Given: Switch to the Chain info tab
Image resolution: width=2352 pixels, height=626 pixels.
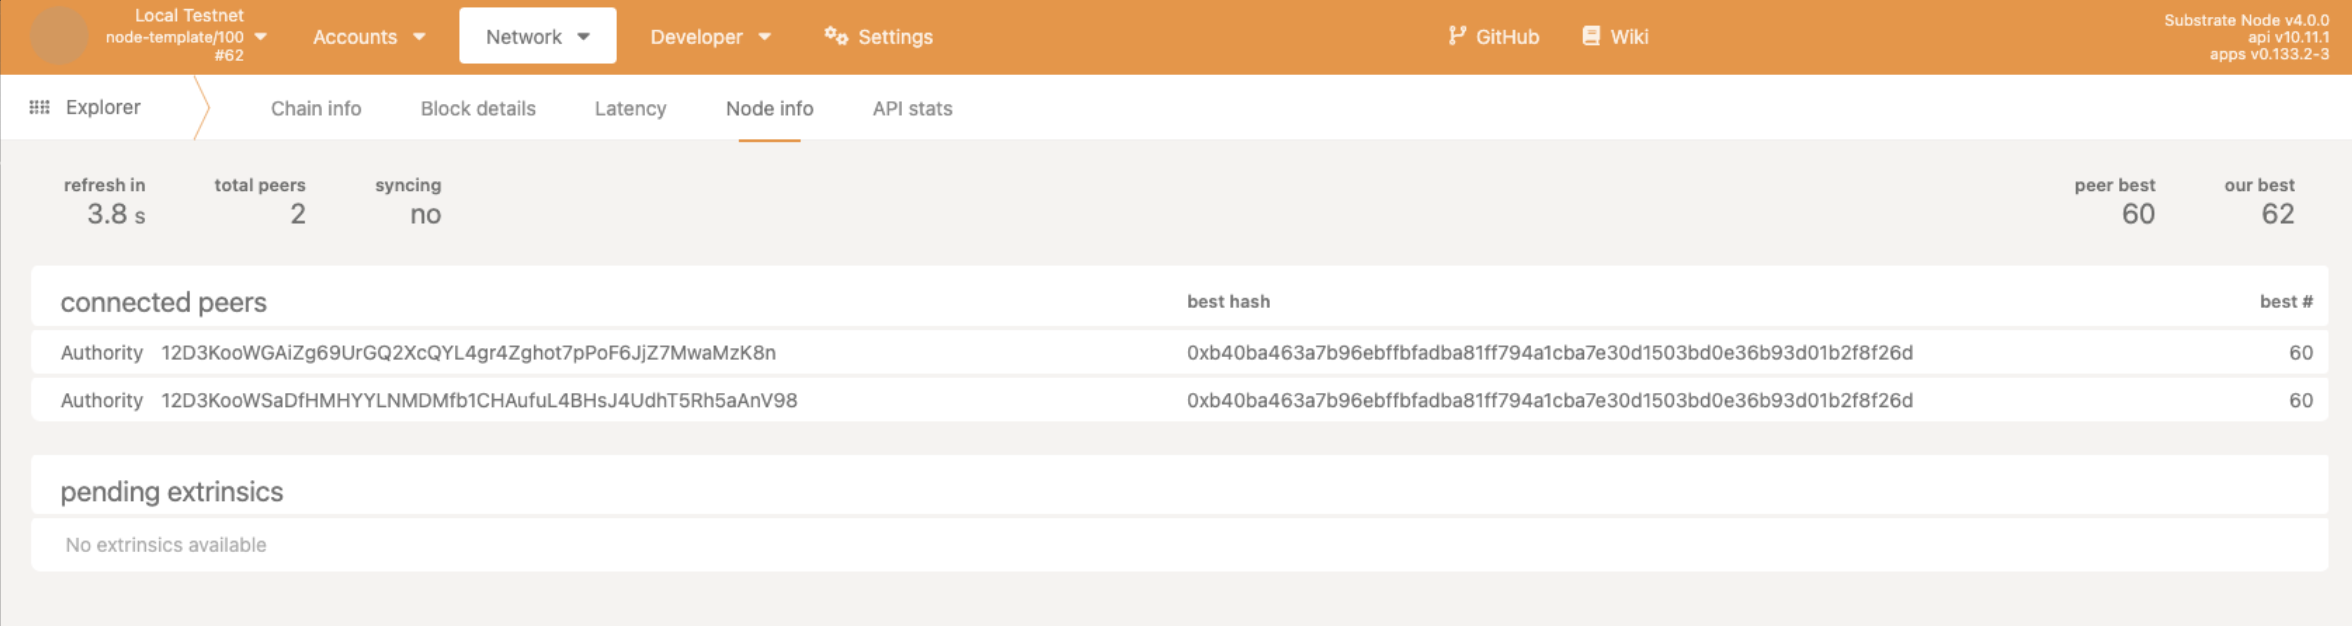Looking at the screenshot, I should coord(316,108).
